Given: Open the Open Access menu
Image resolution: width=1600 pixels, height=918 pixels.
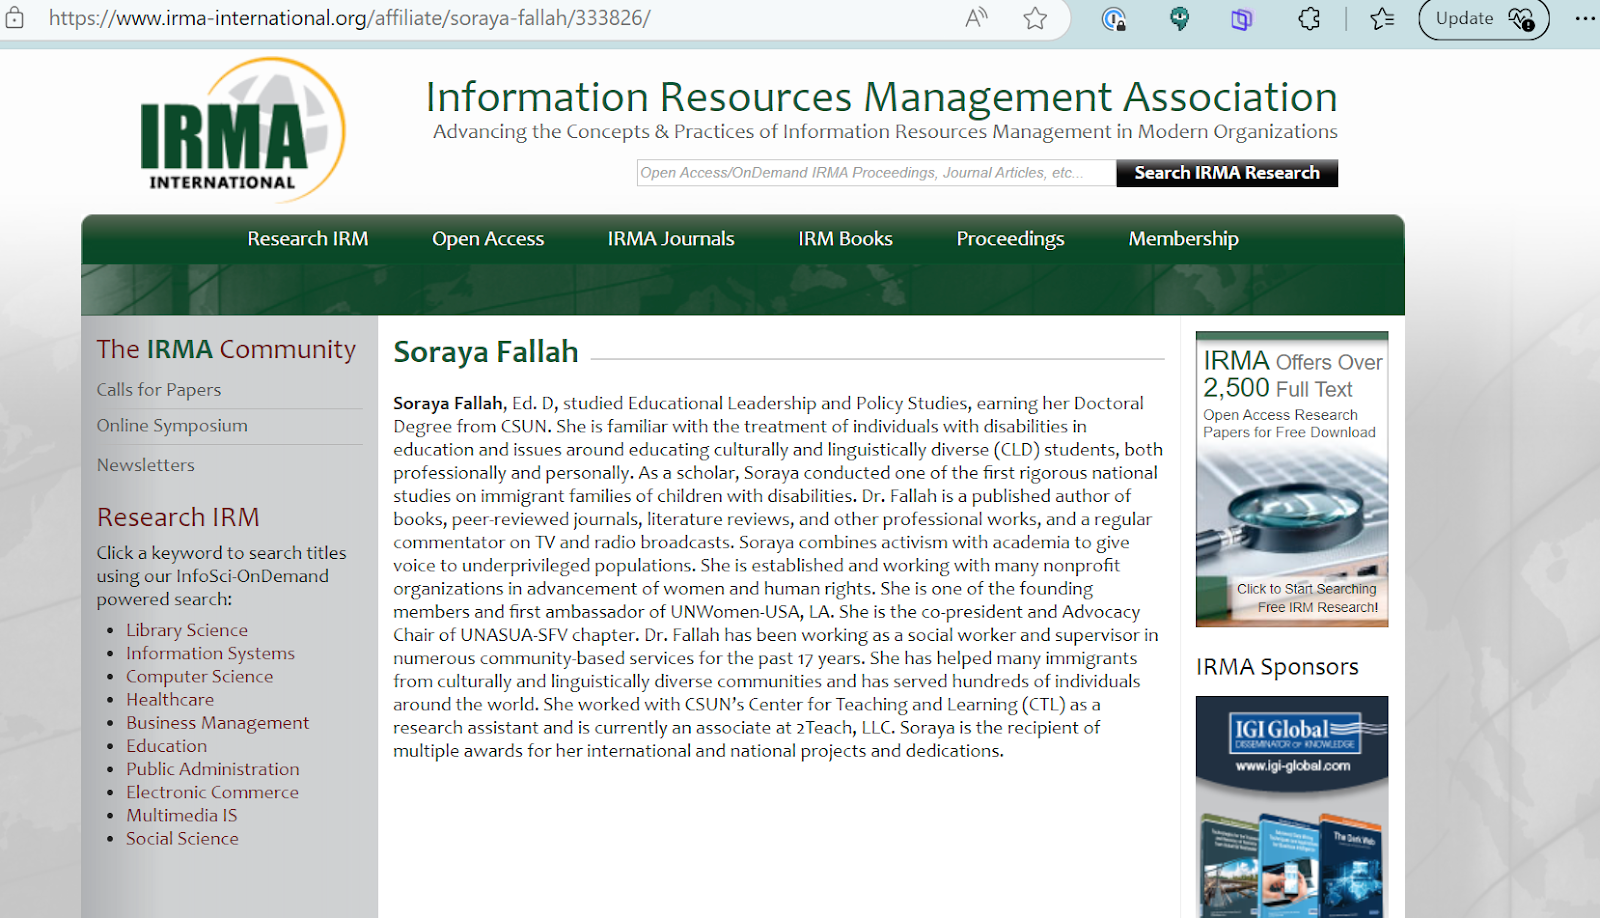Looking at the screenshot, I should (x=488, y=239).
